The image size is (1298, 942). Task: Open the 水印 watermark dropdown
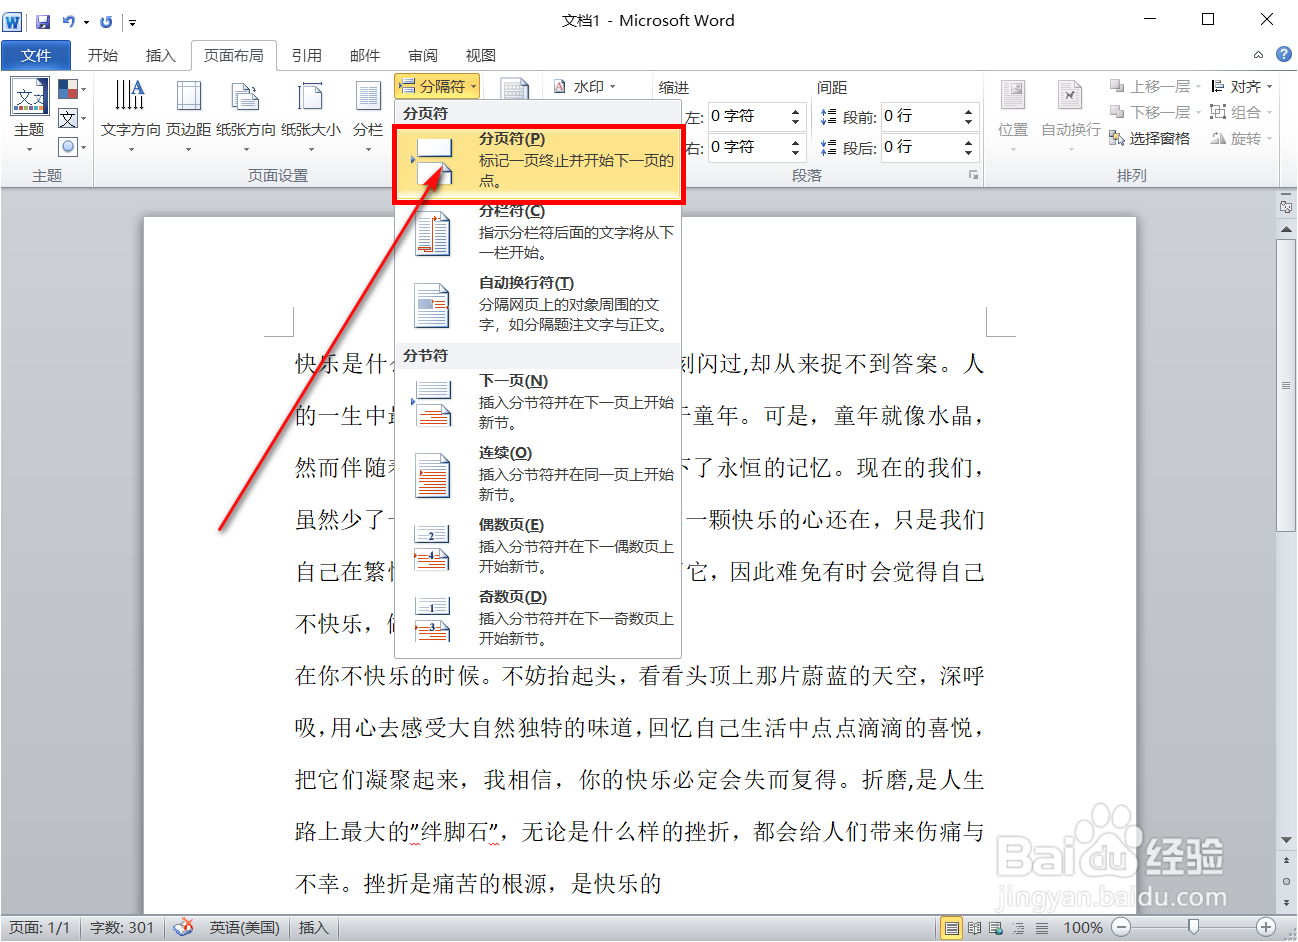585,86
